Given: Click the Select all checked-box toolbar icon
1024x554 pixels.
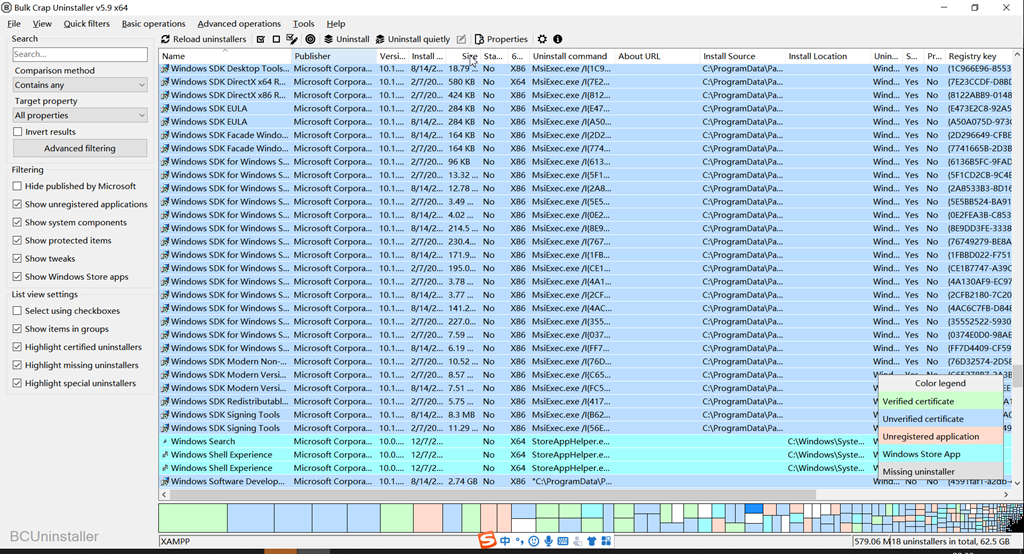Looking at the screenshot, I should tap(261, 40).
